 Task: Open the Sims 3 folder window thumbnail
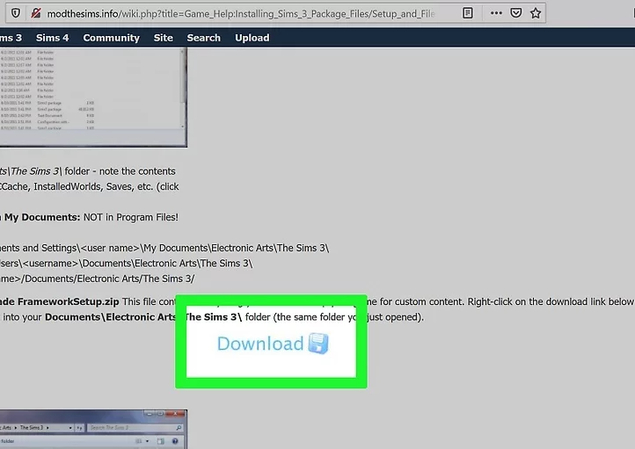pos(93,429)
